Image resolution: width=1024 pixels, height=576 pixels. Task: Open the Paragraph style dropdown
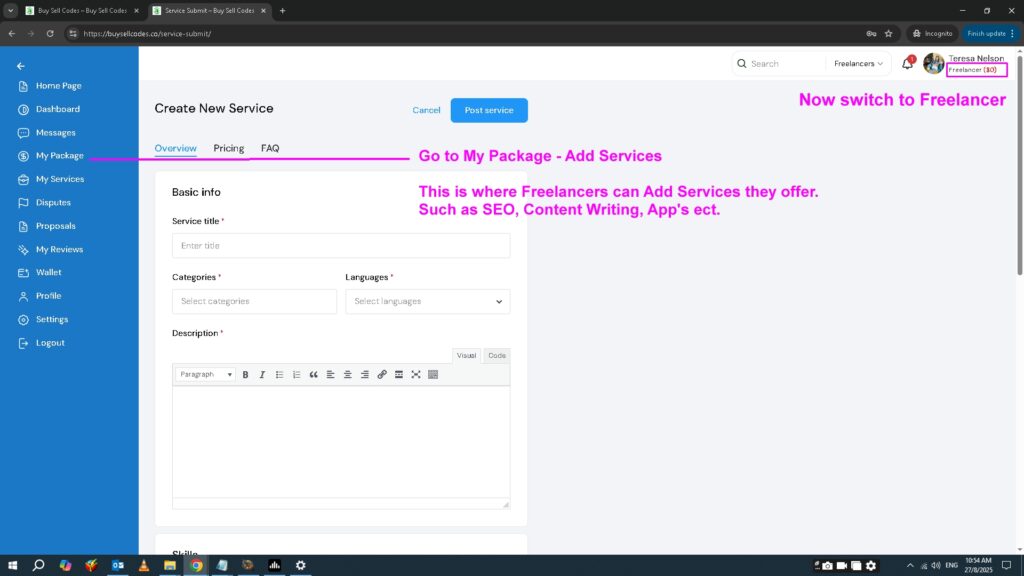(204, 374)
